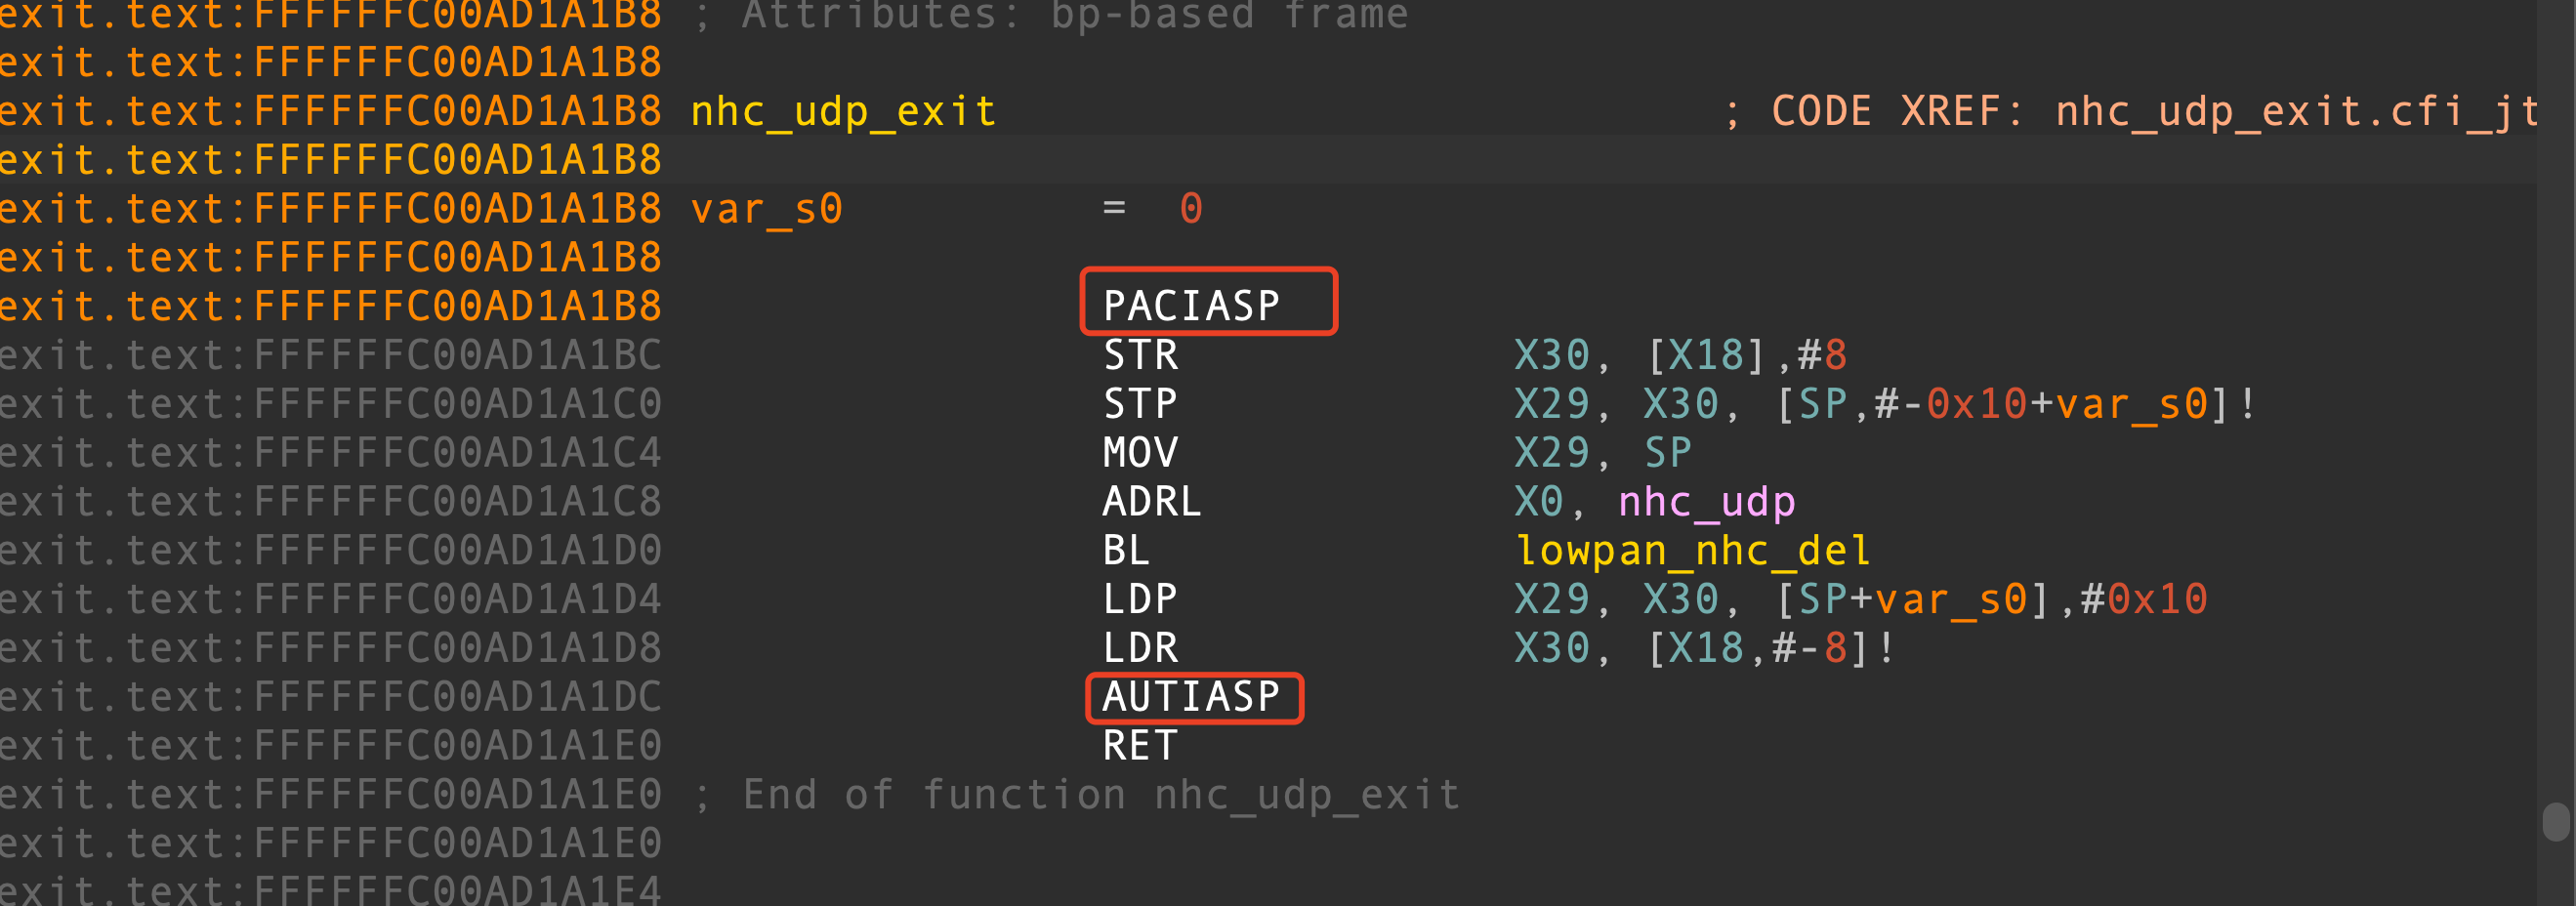Click the PACIASP instruction
2576x906 pixels.
(1190, 305)
